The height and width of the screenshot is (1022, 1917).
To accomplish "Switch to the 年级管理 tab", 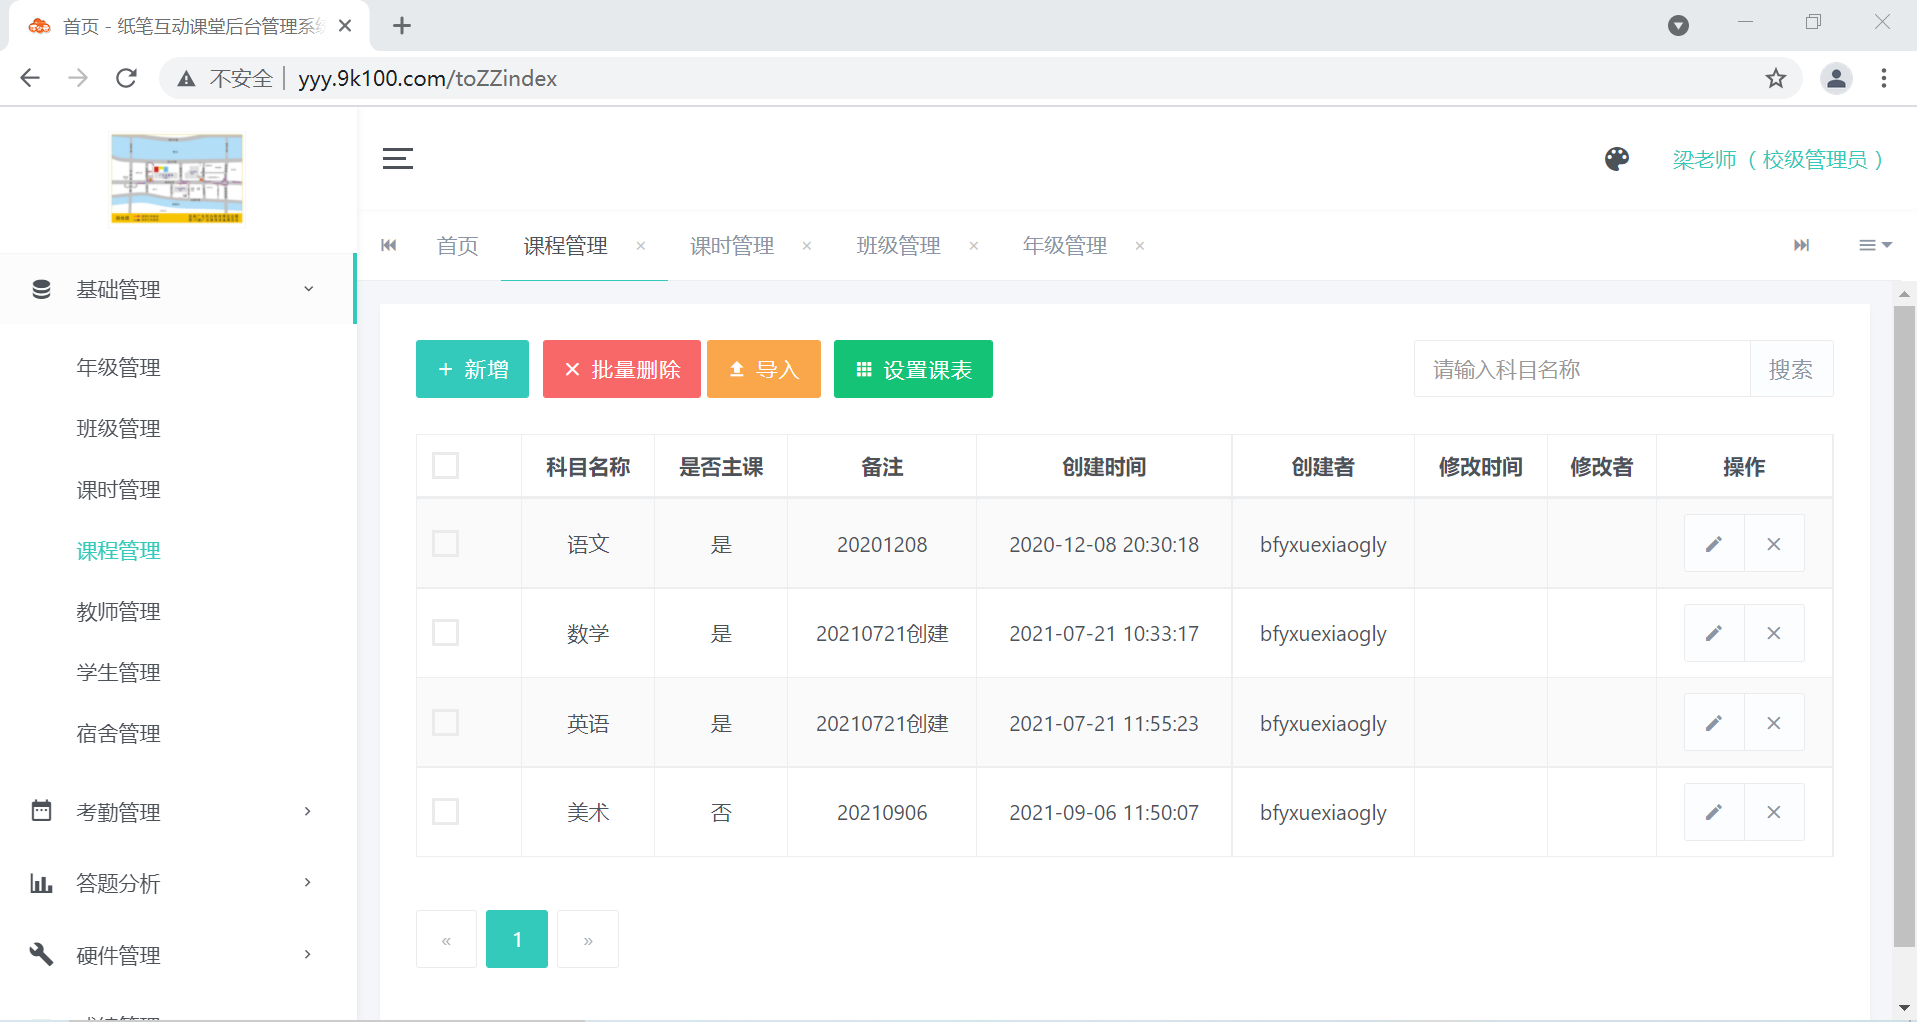I will pos(1065,246).
